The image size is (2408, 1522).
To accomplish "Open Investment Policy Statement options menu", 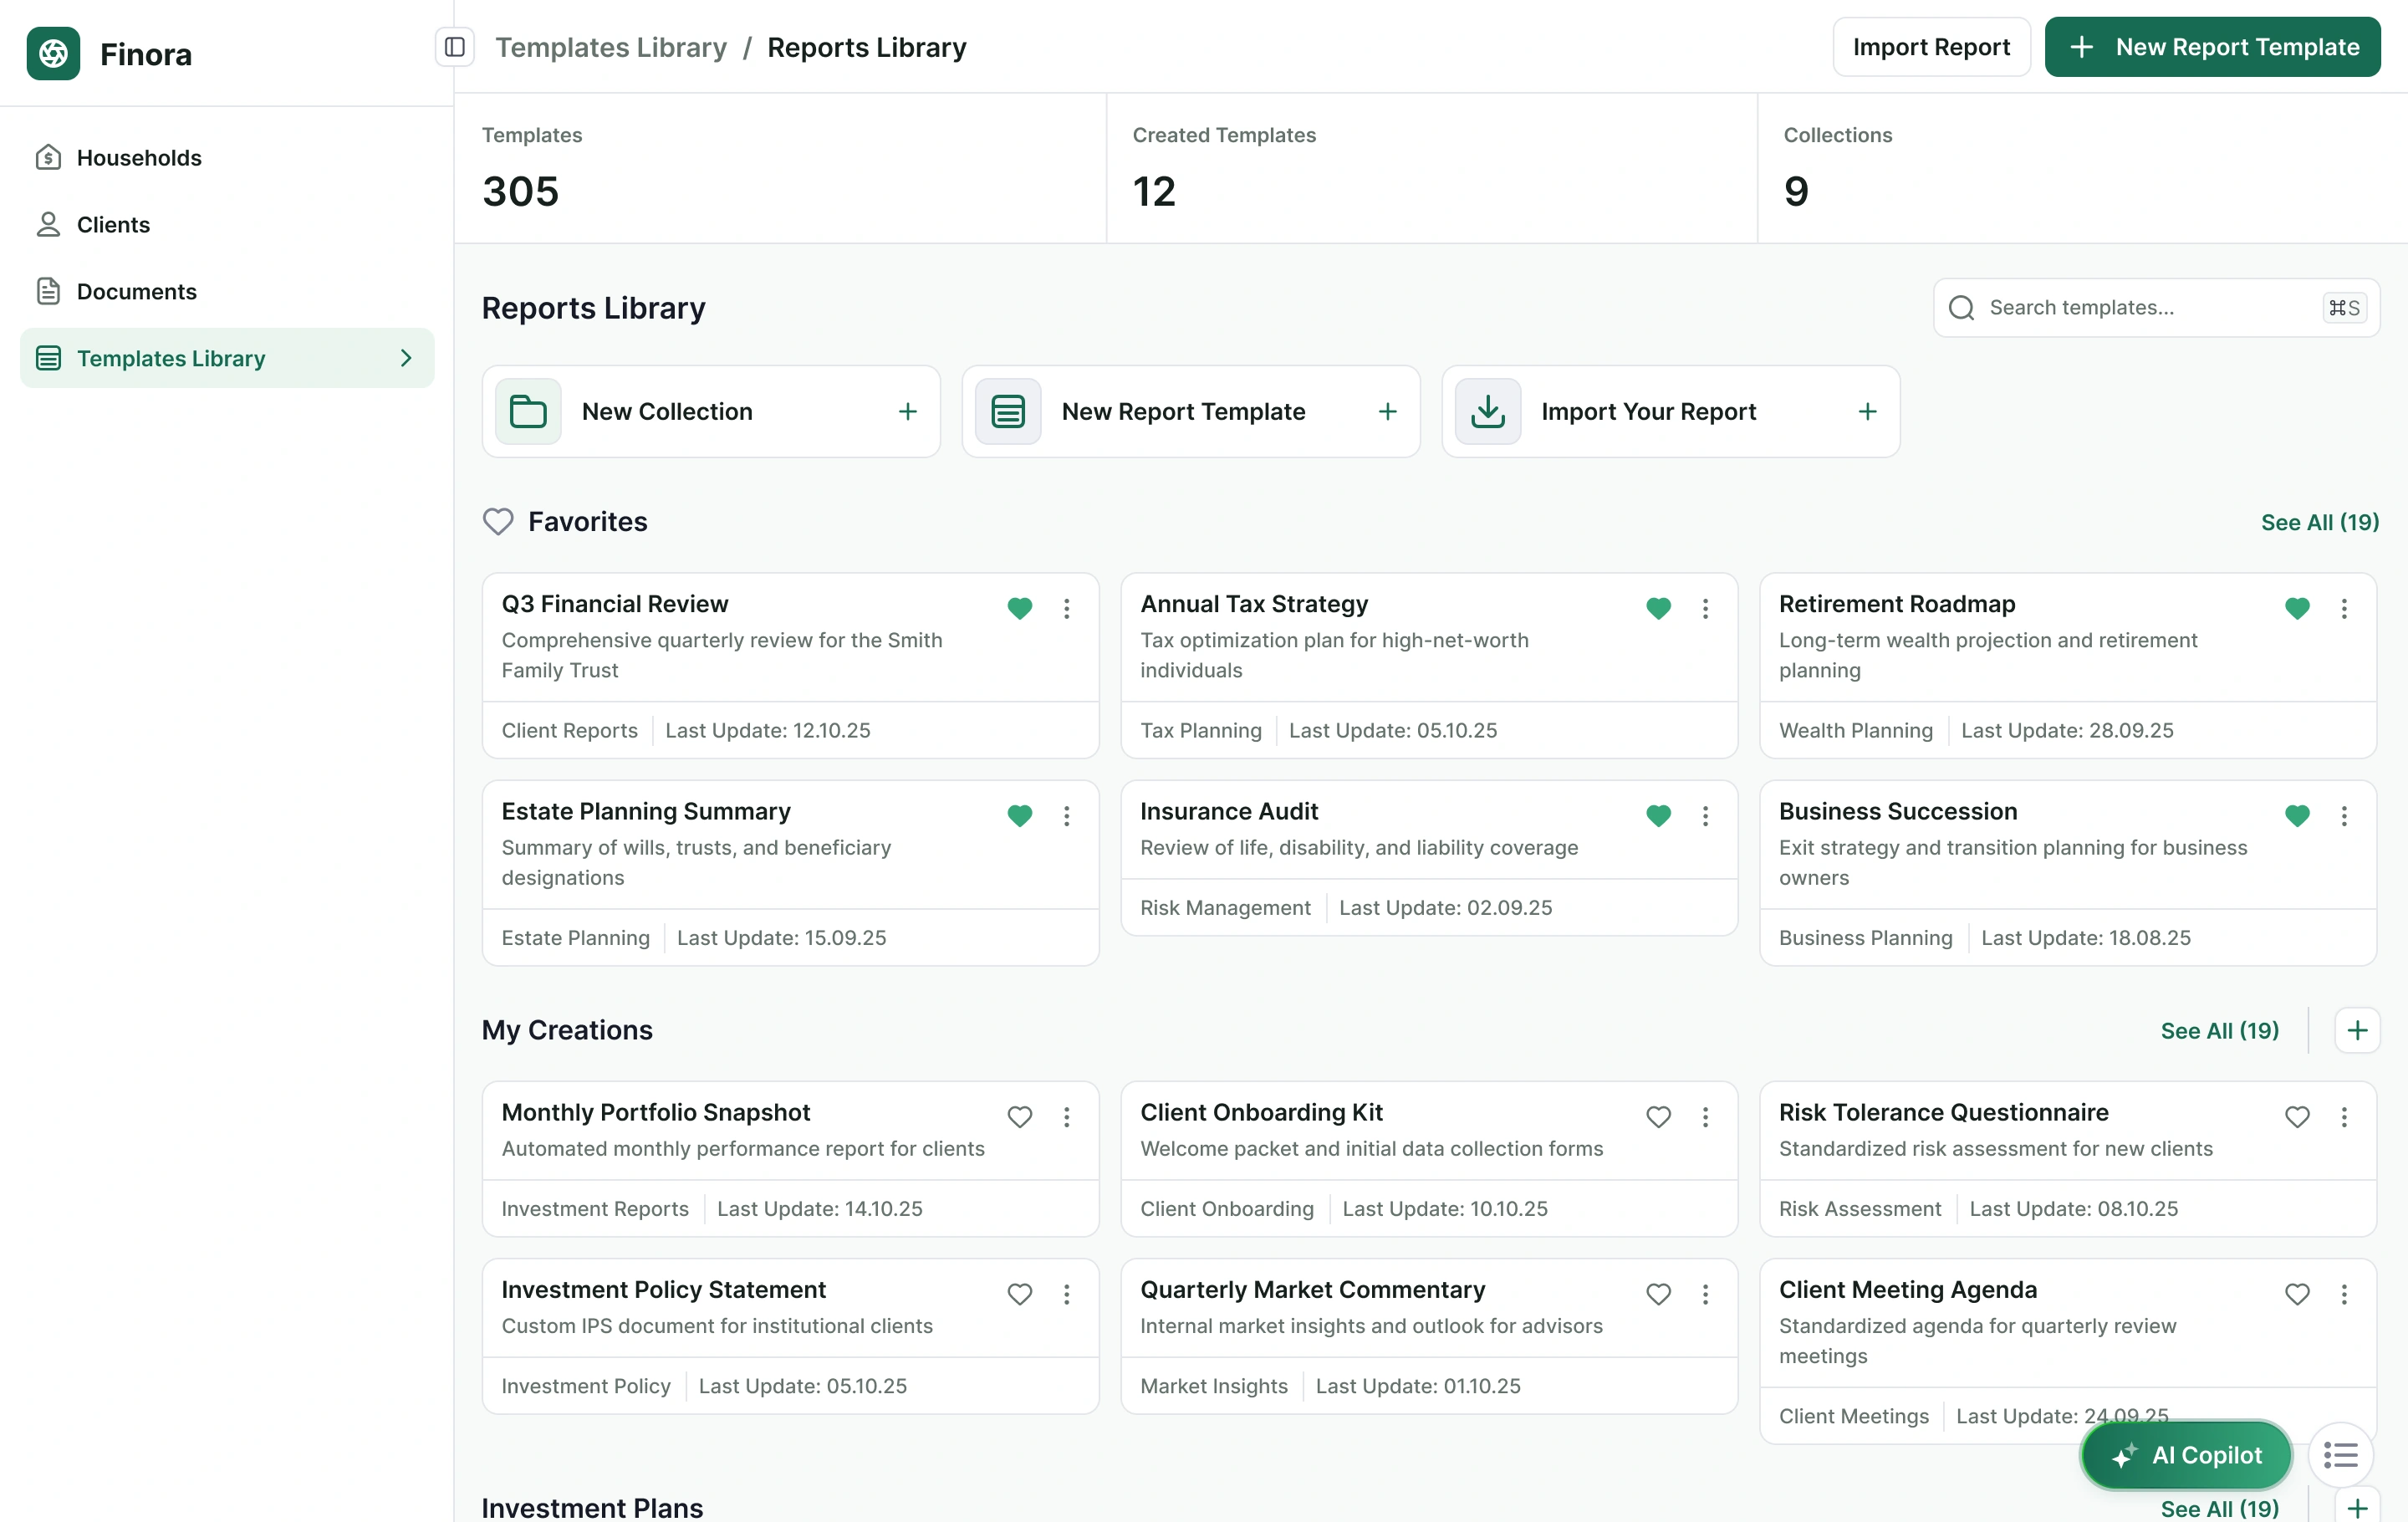I will coord(1066,1294).
